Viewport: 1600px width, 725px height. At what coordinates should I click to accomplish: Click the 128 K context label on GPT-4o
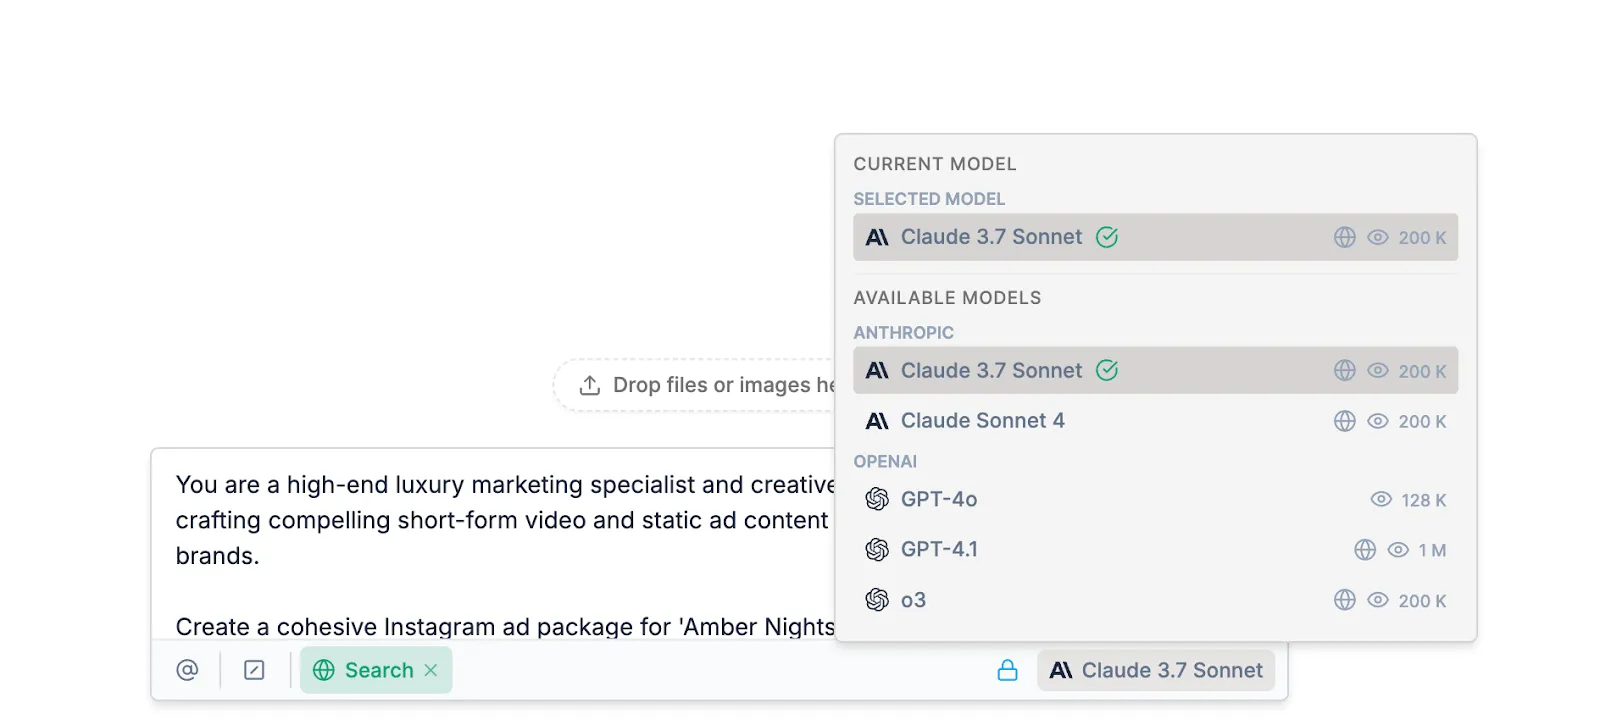point(1424,500)
